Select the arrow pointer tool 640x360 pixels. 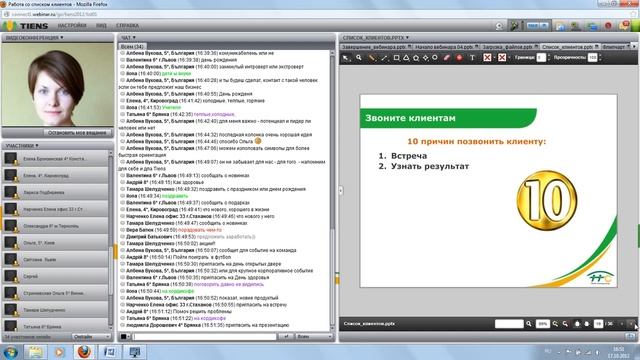pos(346,58)
